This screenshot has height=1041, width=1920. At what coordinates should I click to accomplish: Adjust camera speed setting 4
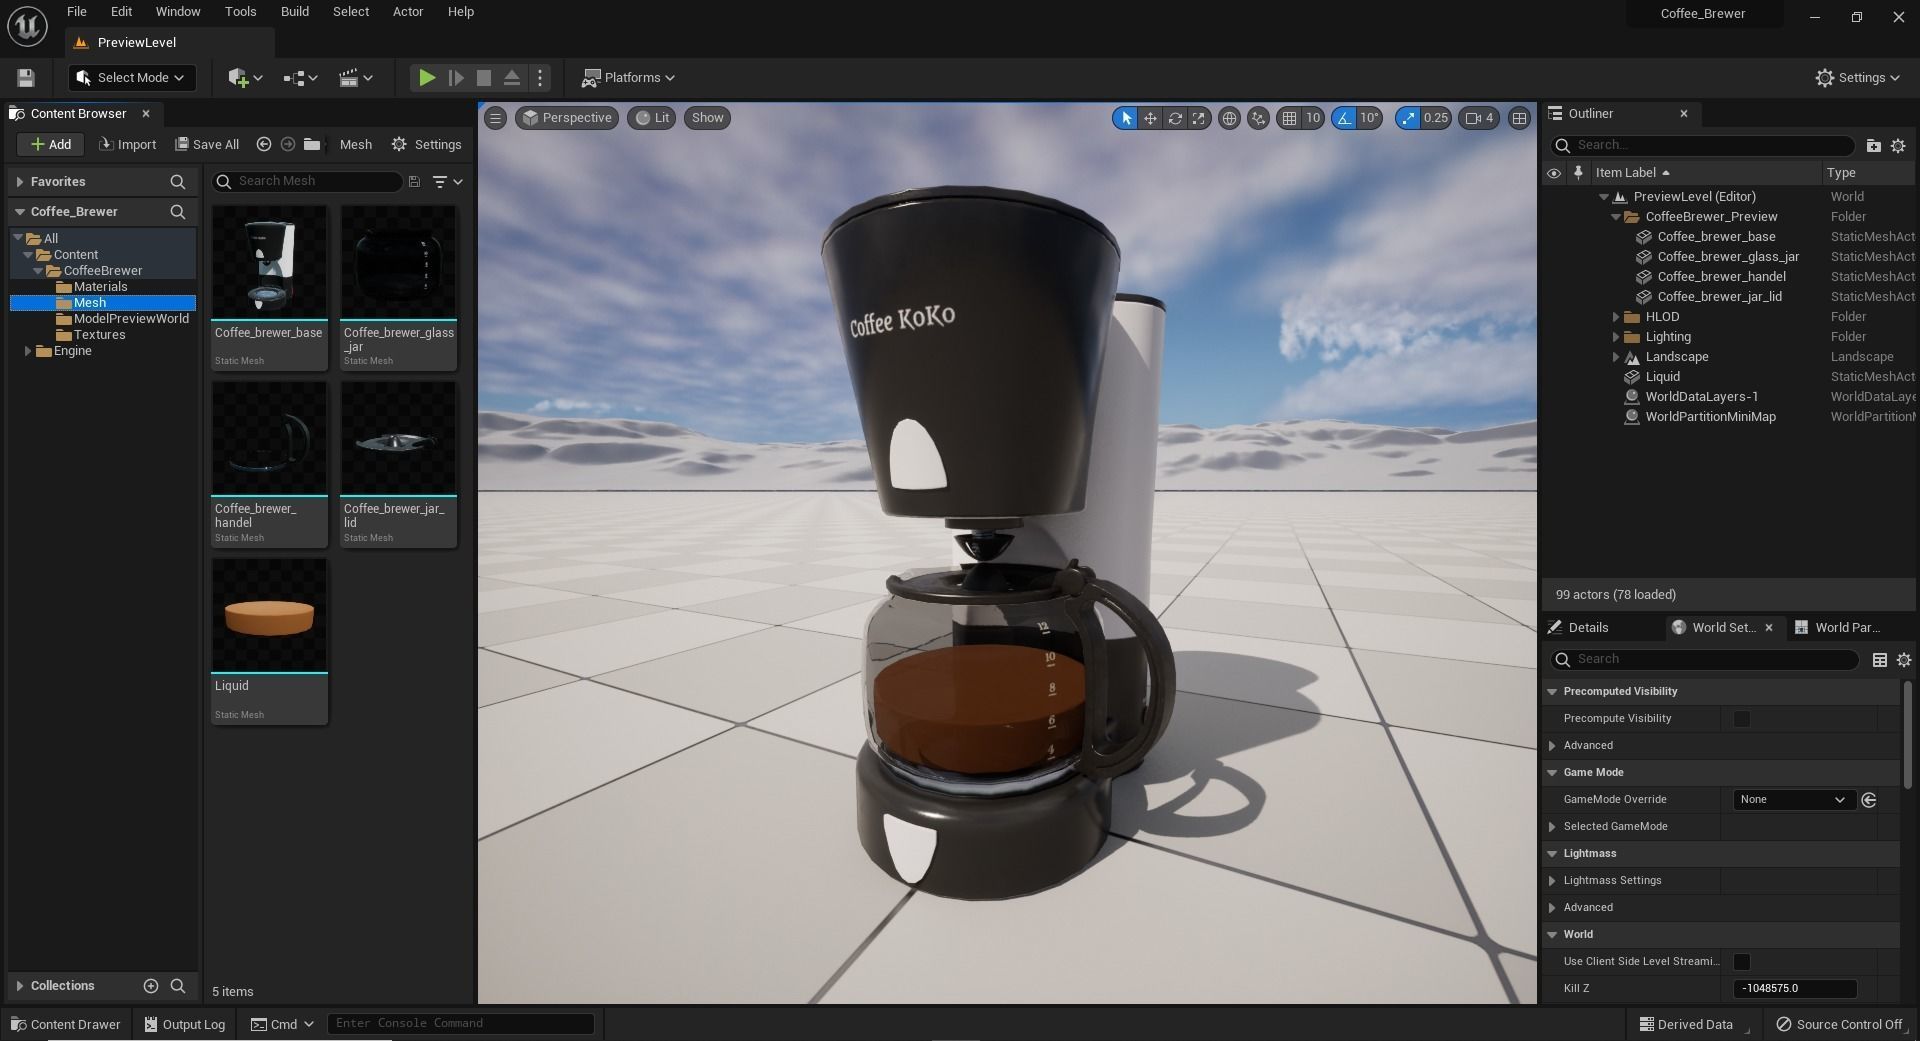click(1479, 118)
